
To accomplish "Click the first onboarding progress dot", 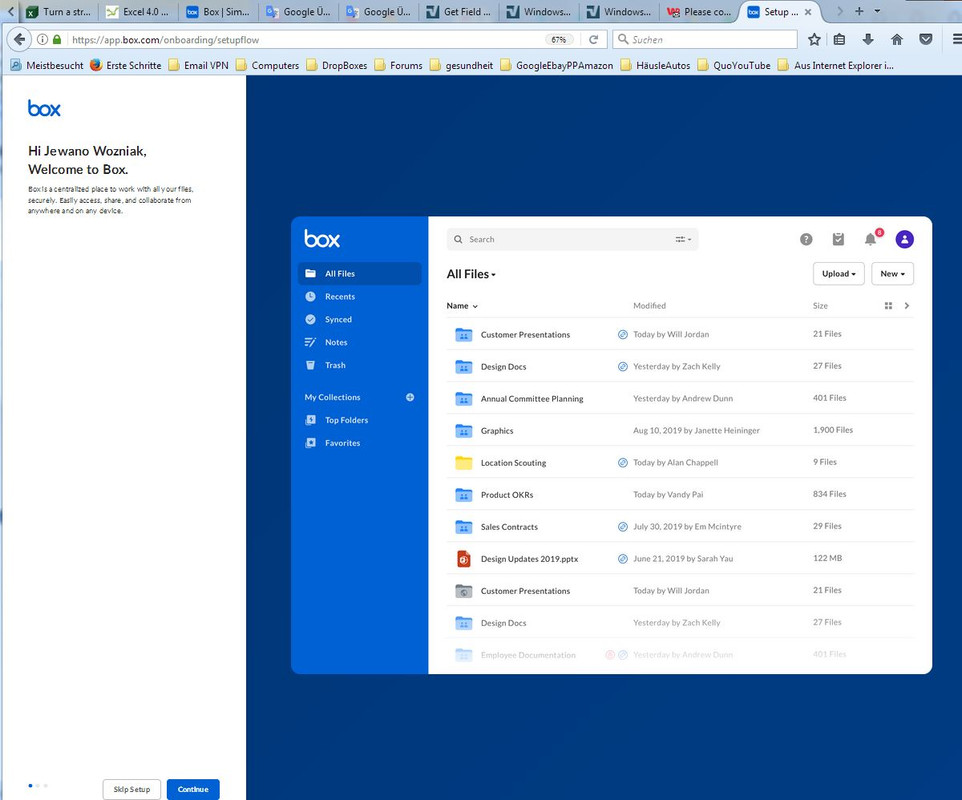I will (30, 785).
